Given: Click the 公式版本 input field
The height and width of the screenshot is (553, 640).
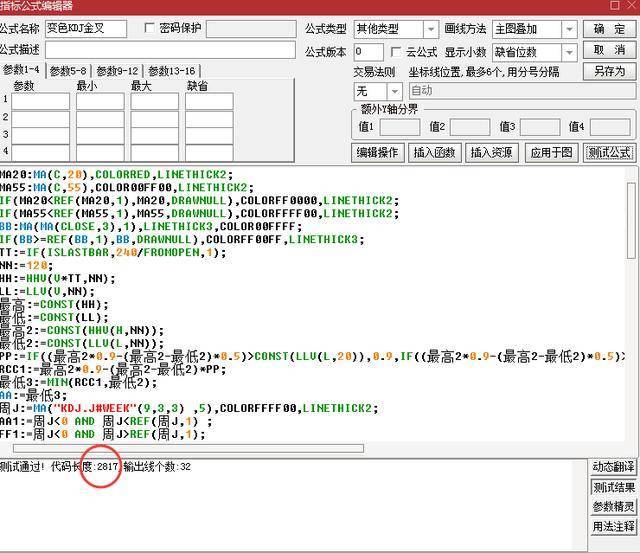Looking at the screenshot, I should pyautogui.click(x=369, y=52).
